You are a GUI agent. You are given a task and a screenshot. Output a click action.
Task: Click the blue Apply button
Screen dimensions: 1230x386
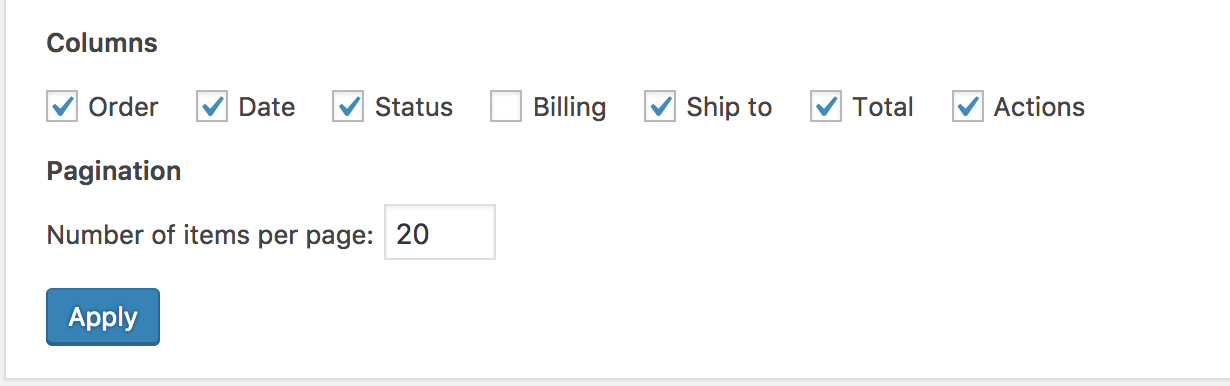coord(103,317)
